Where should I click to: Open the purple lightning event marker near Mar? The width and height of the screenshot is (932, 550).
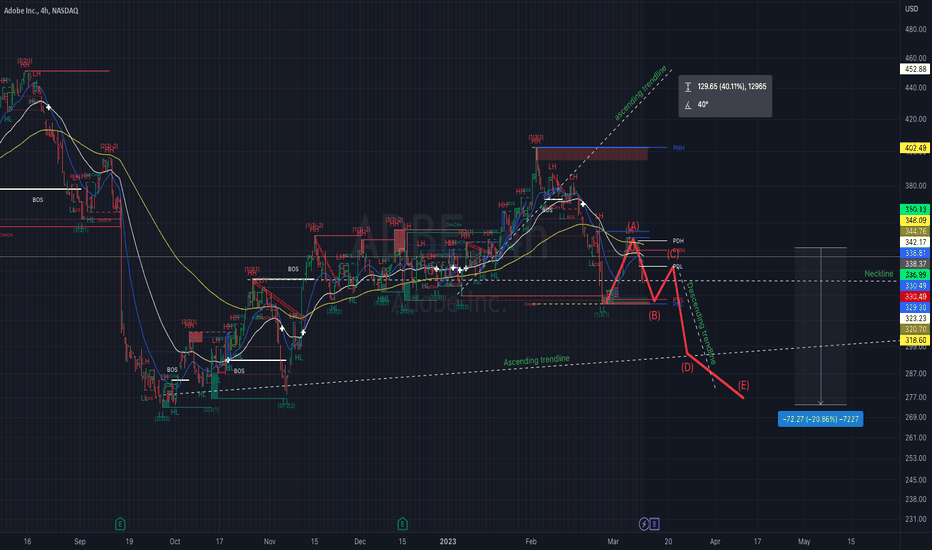pos(644,524)
